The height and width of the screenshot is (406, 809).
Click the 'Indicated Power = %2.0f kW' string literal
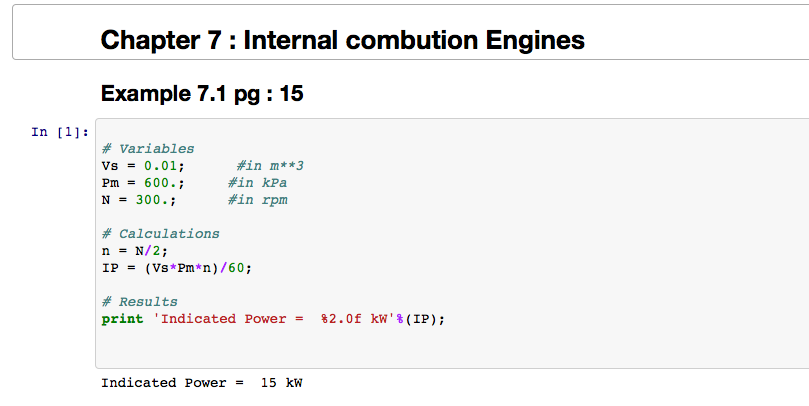coord(269,319)
